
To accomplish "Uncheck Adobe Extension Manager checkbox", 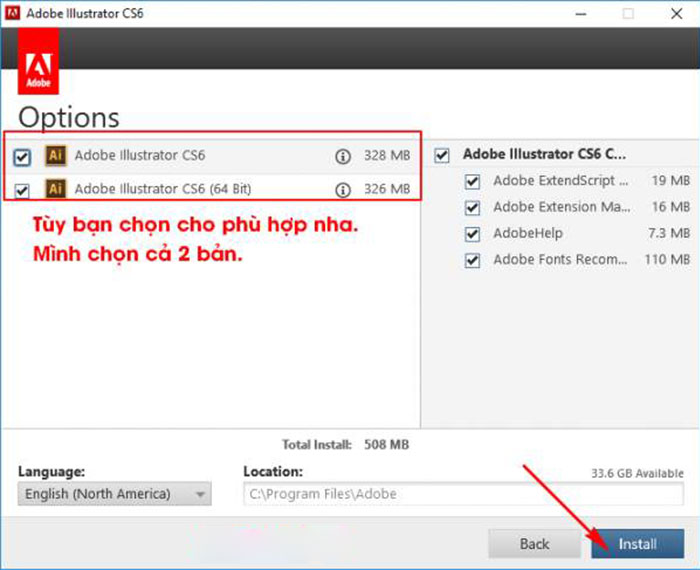I will (x=472, y=208).
